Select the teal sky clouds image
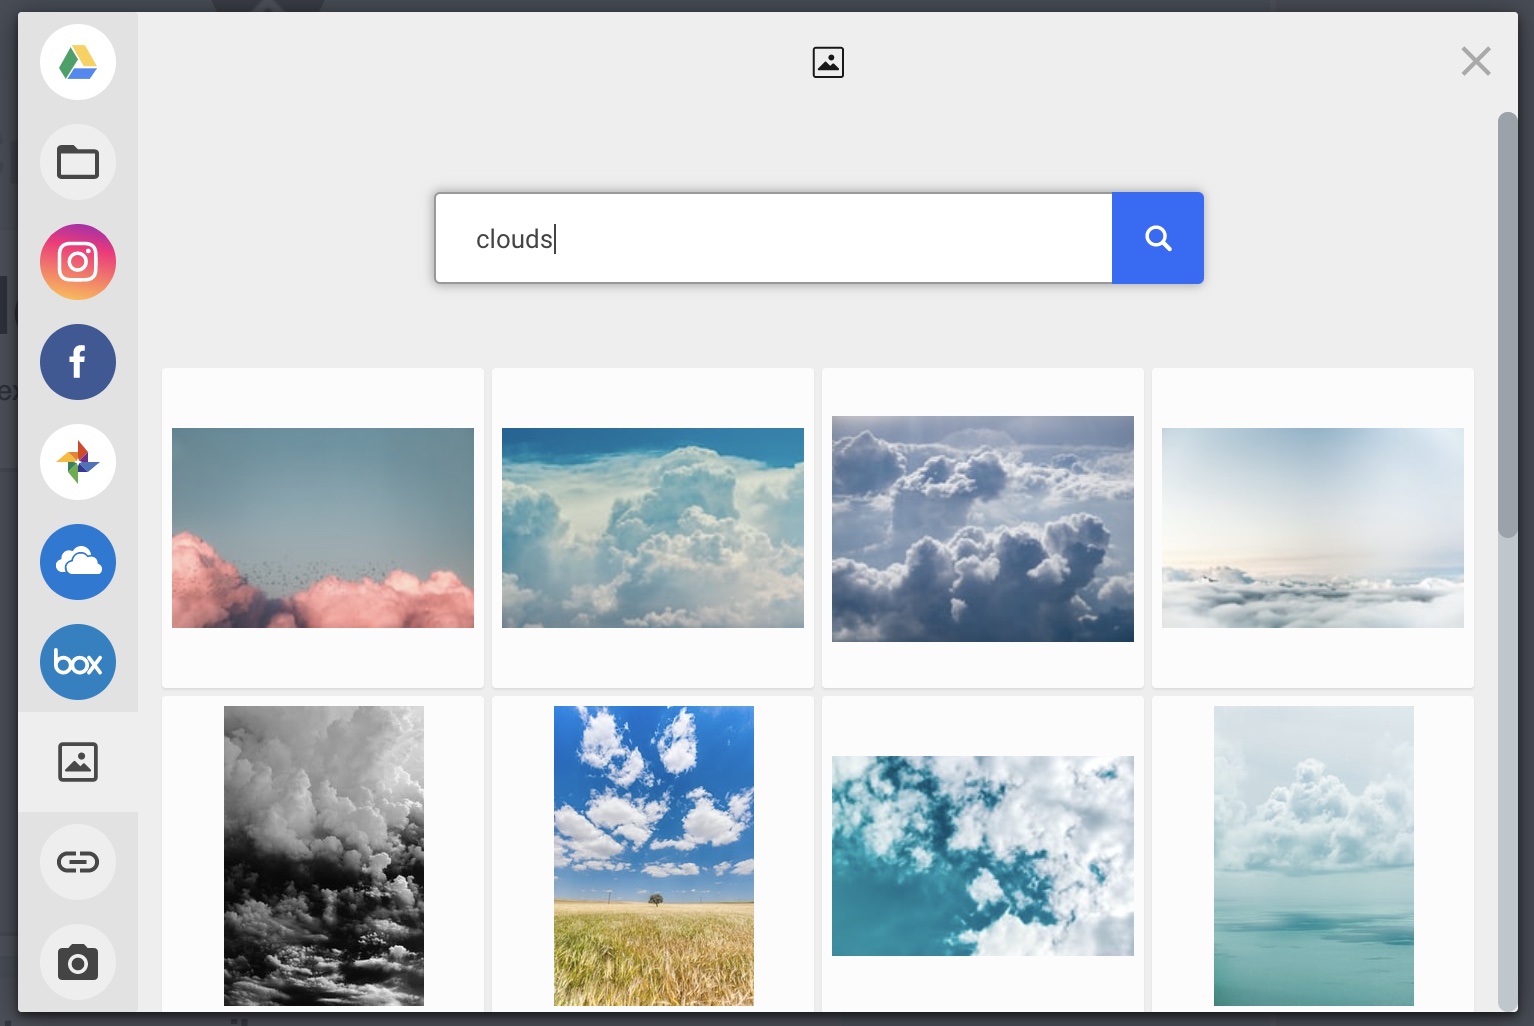 tap(982, 855)
